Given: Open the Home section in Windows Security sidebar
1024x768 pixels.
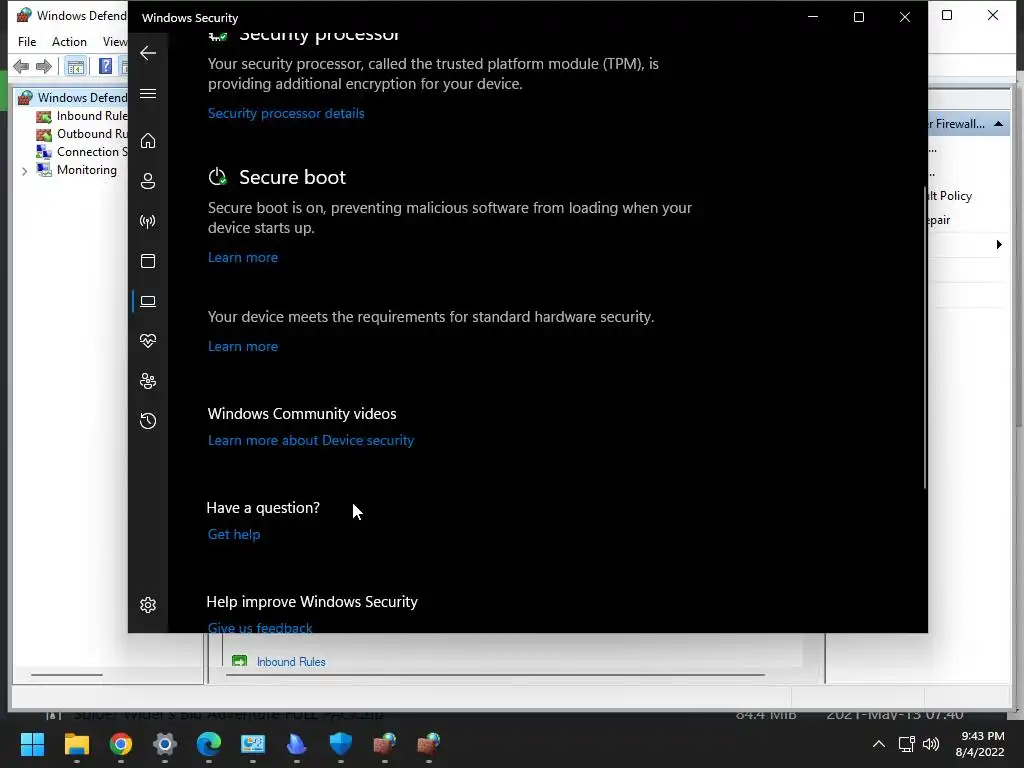Looking at the screenshot, I should pos(148,140).
